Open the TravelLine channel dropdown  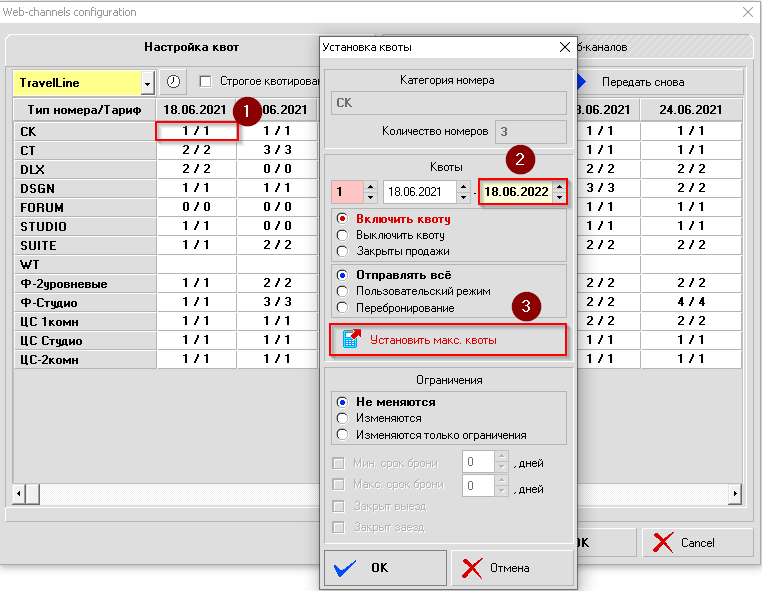tap(148, 82)
